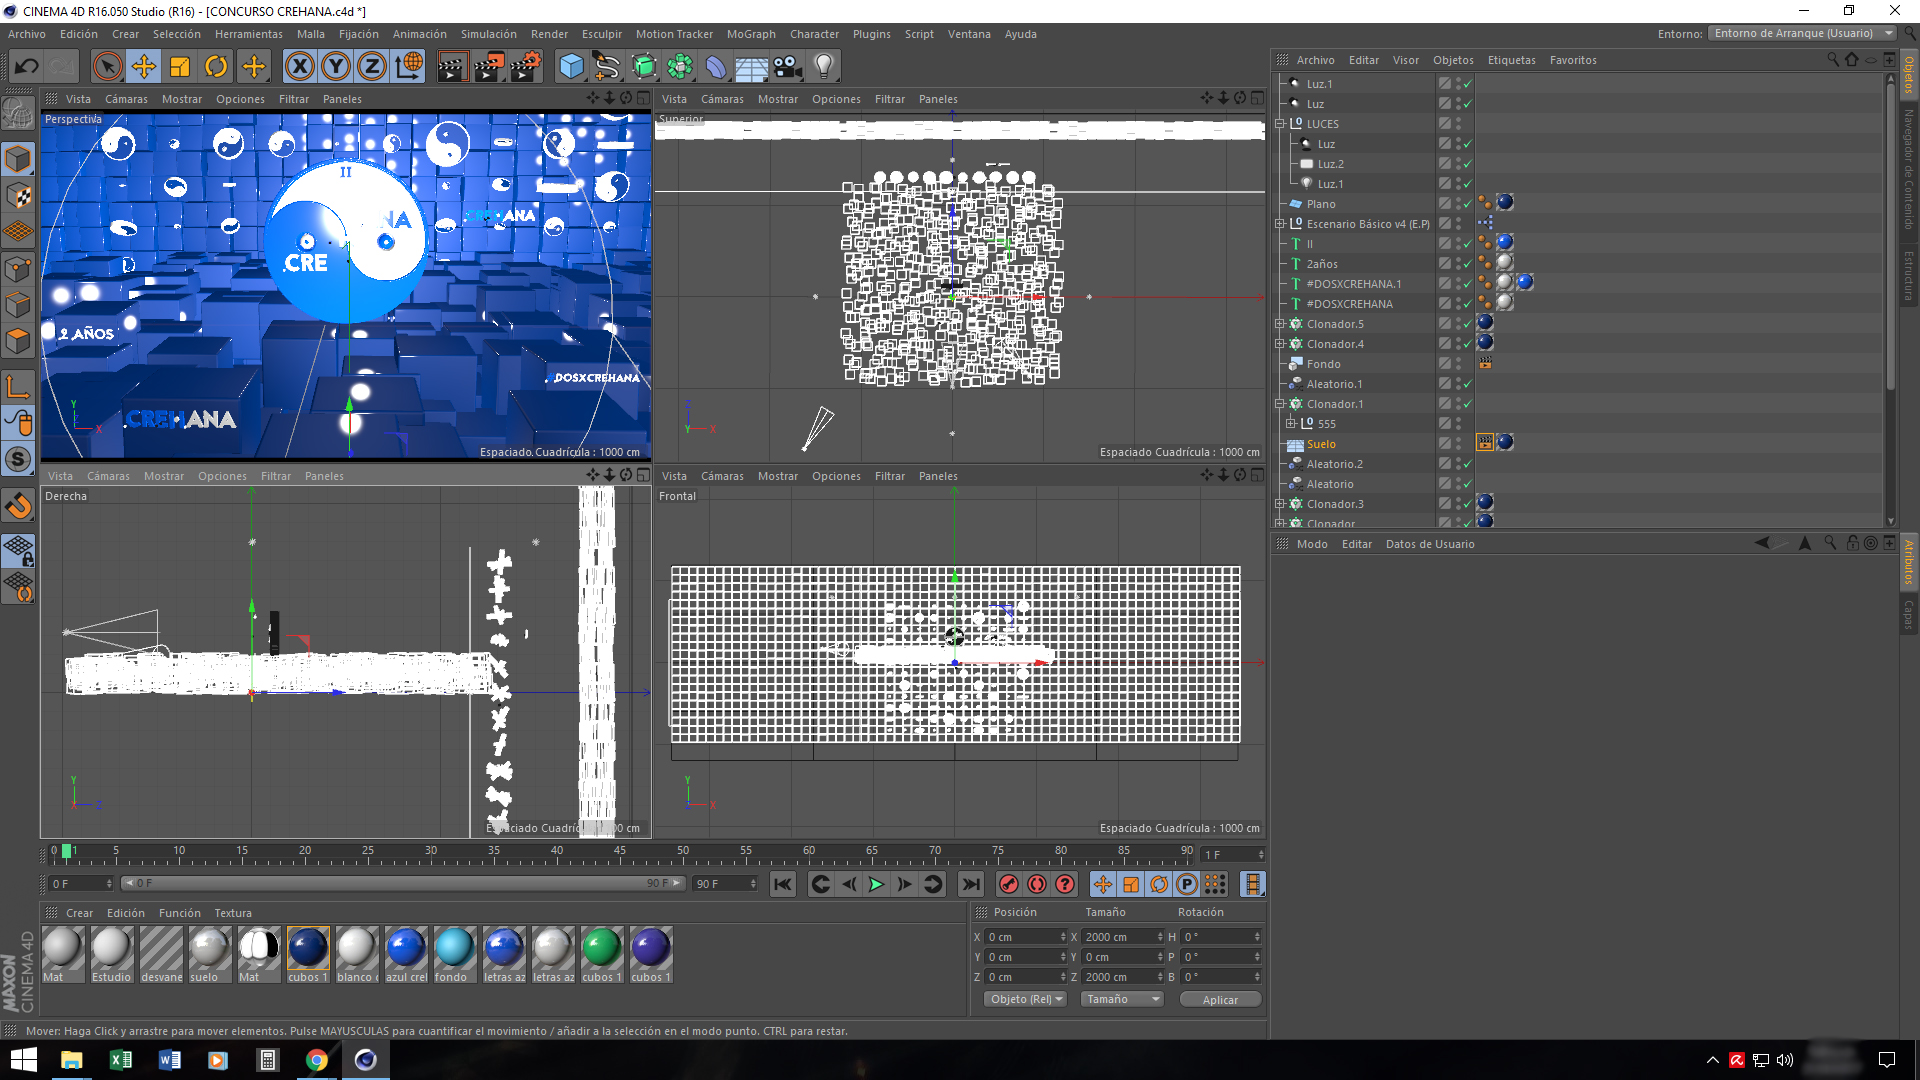
Task: Expand Escenario Básico v4 object
Action: (1280, 224)
